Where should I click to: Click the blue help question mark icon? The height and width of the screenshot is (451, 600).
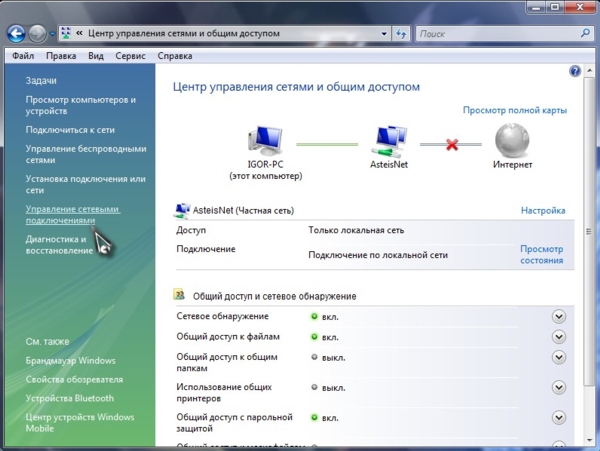(x=575, y=71)
